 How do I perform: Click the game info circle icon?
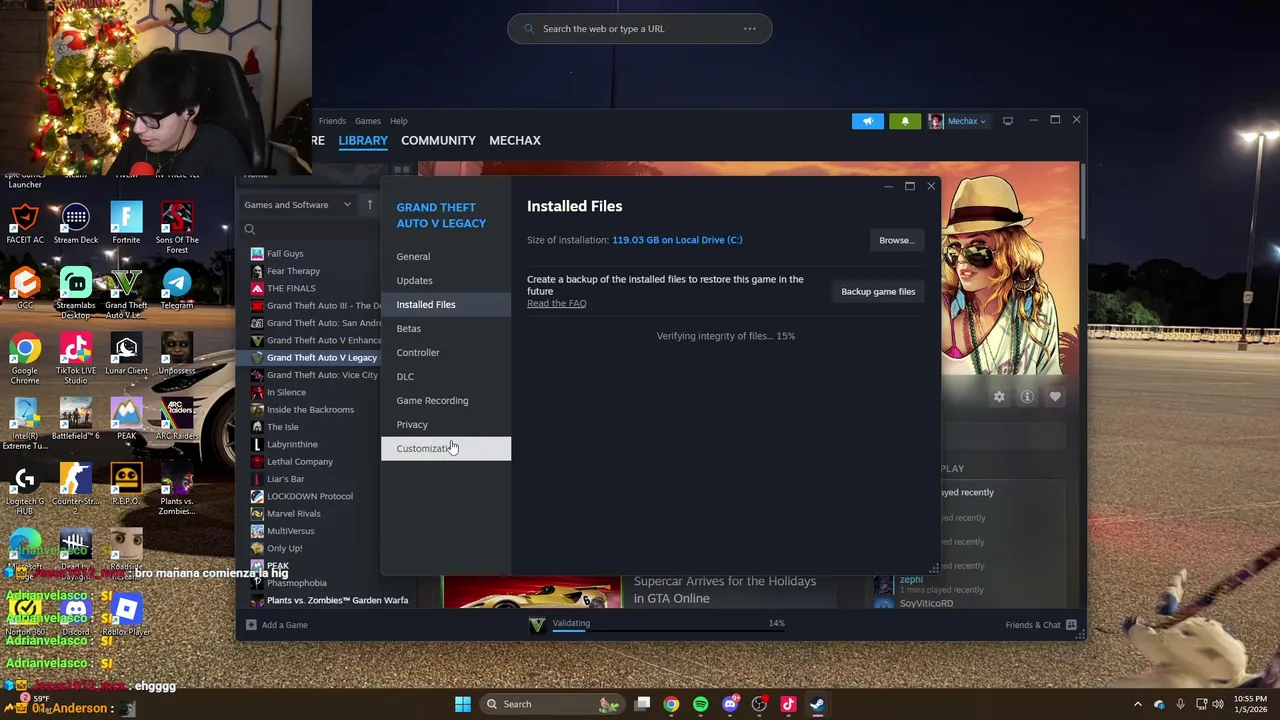1027,397
